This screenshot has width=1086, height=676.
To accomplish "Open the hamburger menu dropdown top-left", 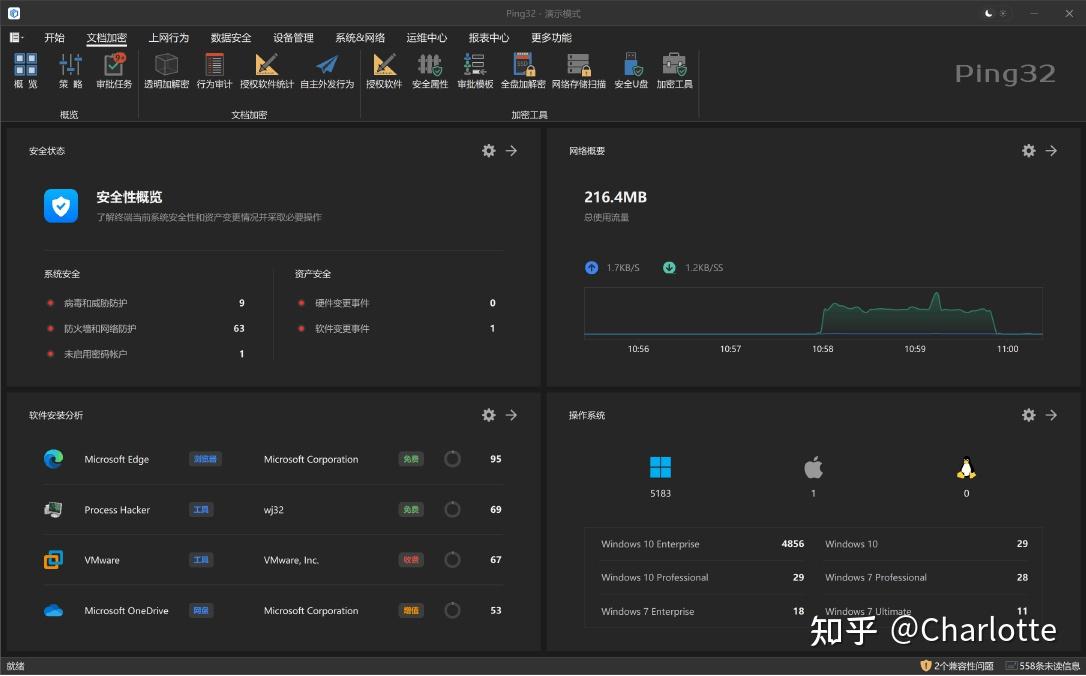I will click(14, 37).
